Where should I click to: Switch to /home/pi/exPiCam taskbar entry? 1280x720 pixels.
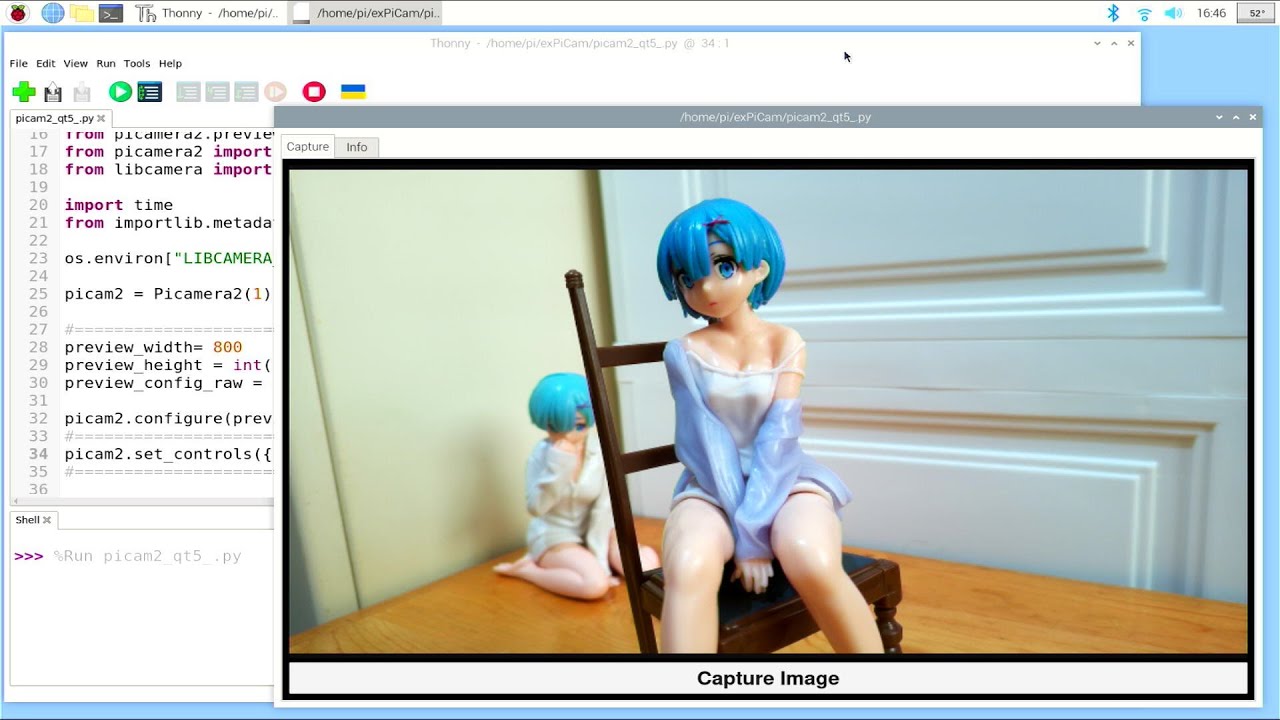point(366,13)
